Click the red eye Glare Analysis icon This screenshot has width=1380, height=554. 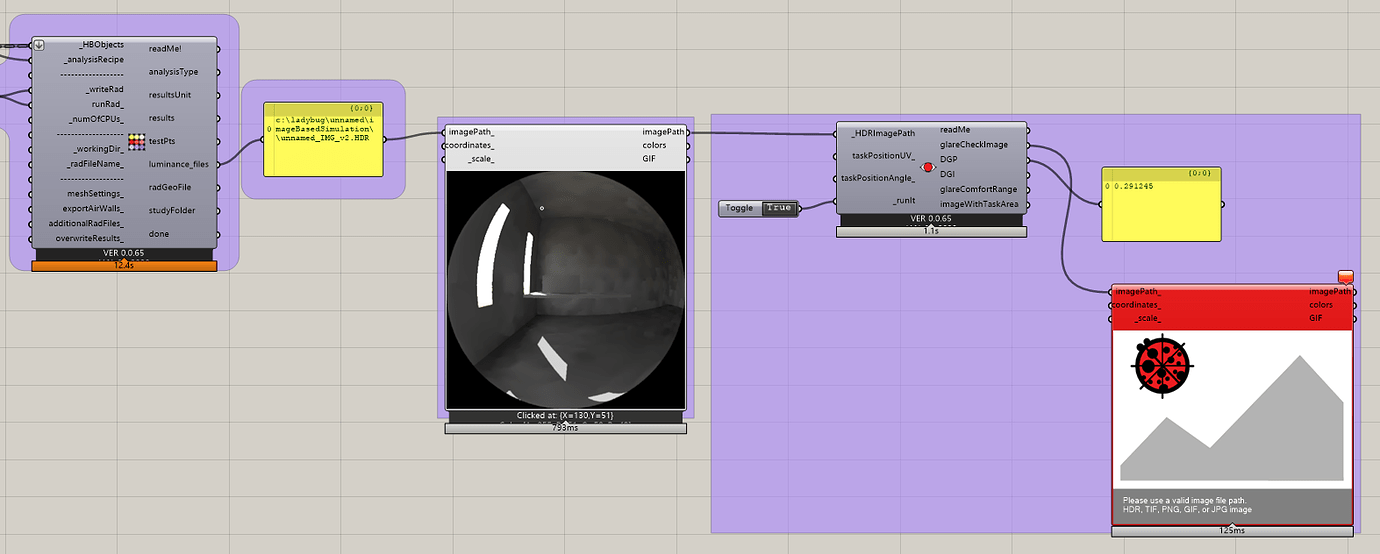pyautogui.click(x=928, y=167)
